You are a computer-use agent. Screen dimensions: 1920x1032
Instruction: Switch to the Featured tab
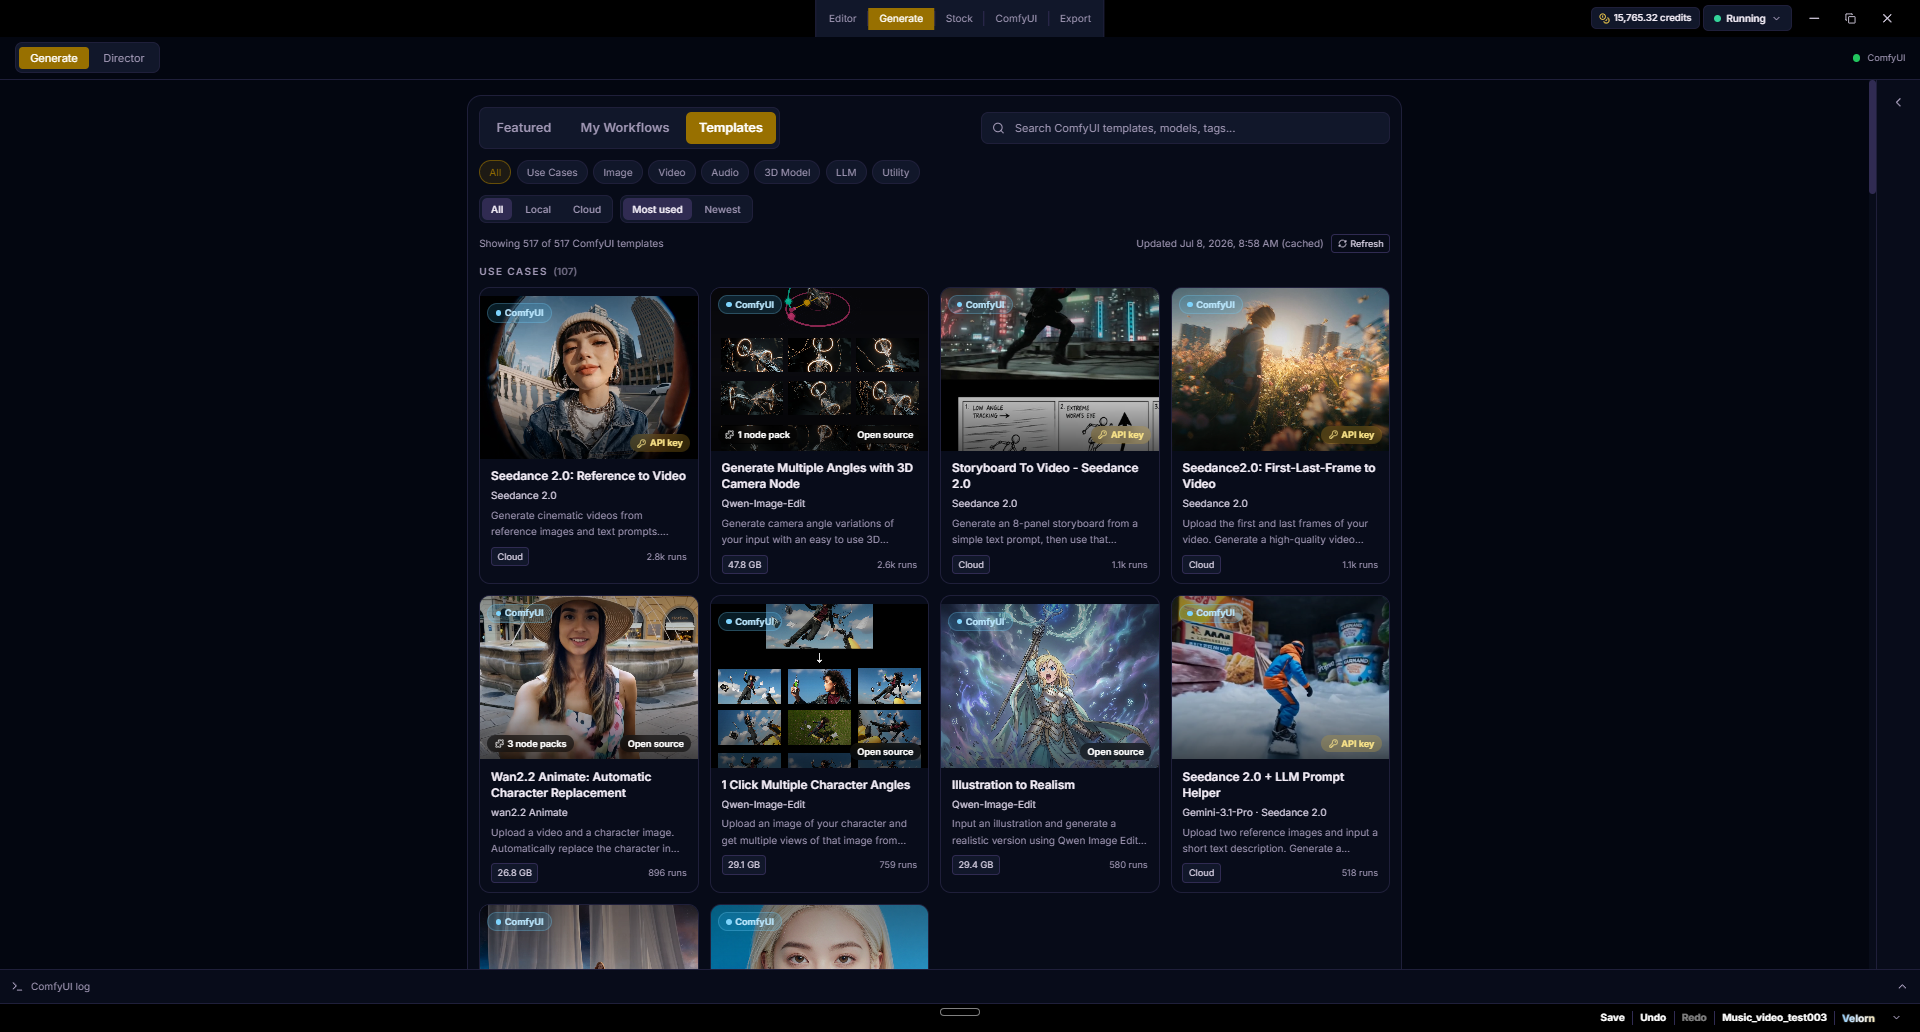tap(524, 128)
